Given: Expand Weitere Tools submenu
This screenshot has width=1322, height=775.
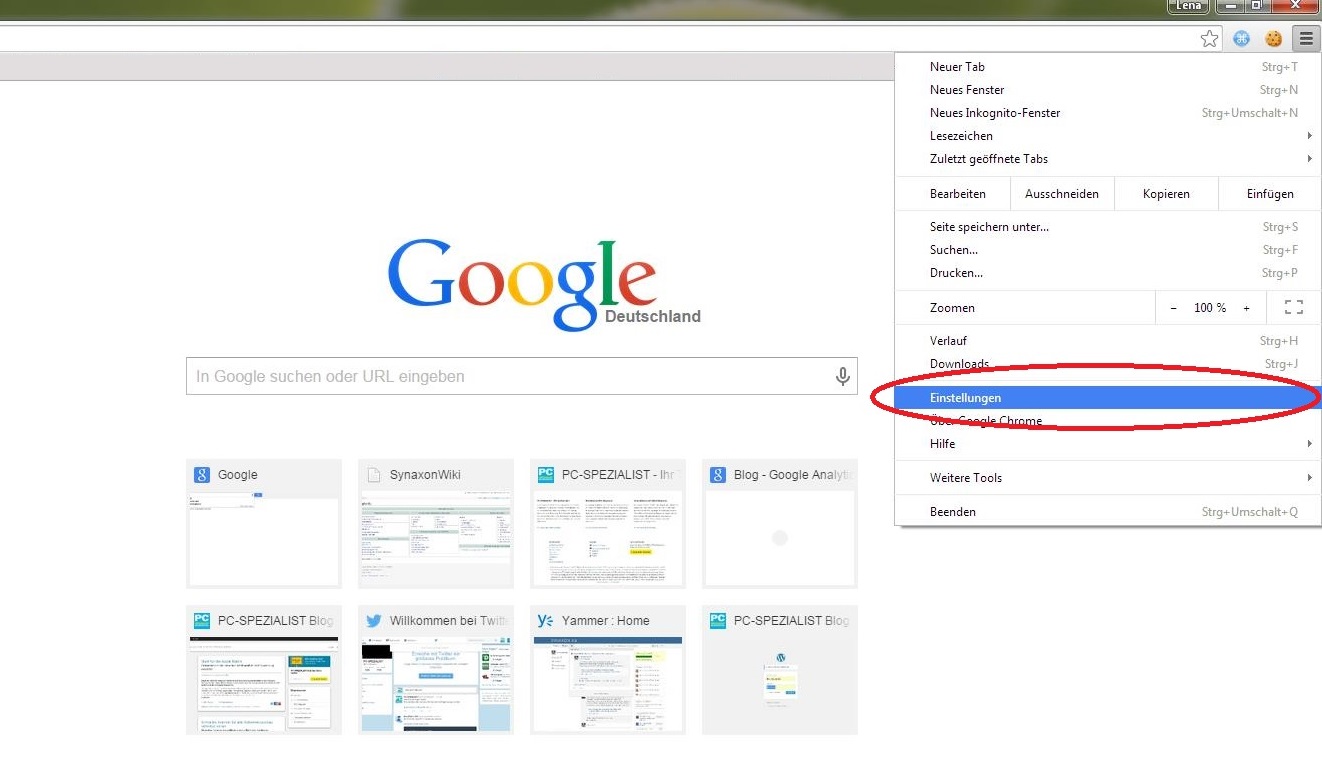Looking at the screenshot, I should 1108,478.
